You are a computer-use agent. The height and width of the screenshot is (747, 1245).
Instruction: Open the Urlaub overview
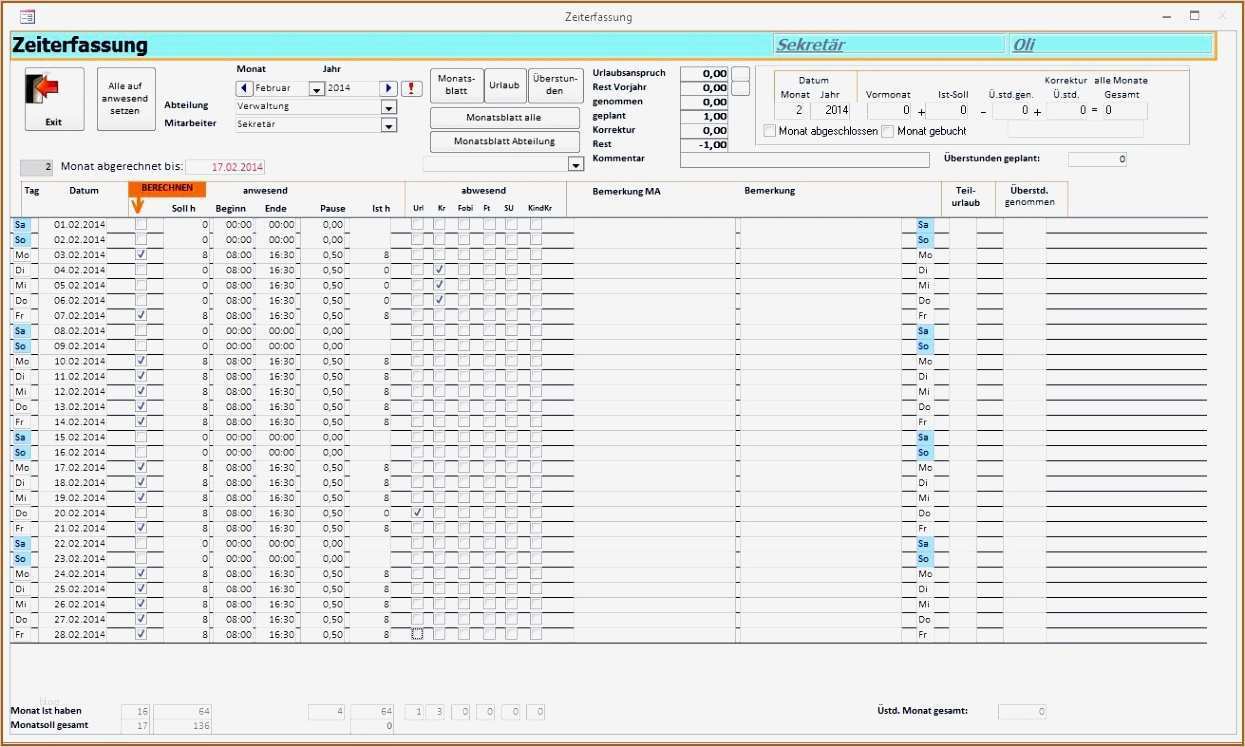(505, 84)
